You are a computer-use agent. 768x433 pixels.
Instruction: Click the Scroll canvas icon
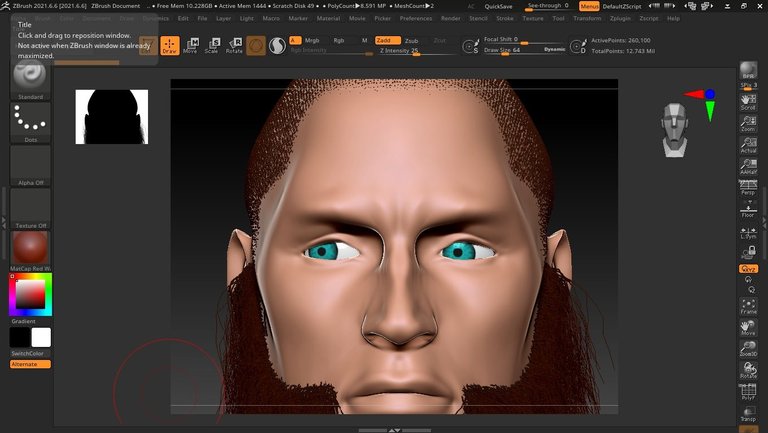point(748,101)
